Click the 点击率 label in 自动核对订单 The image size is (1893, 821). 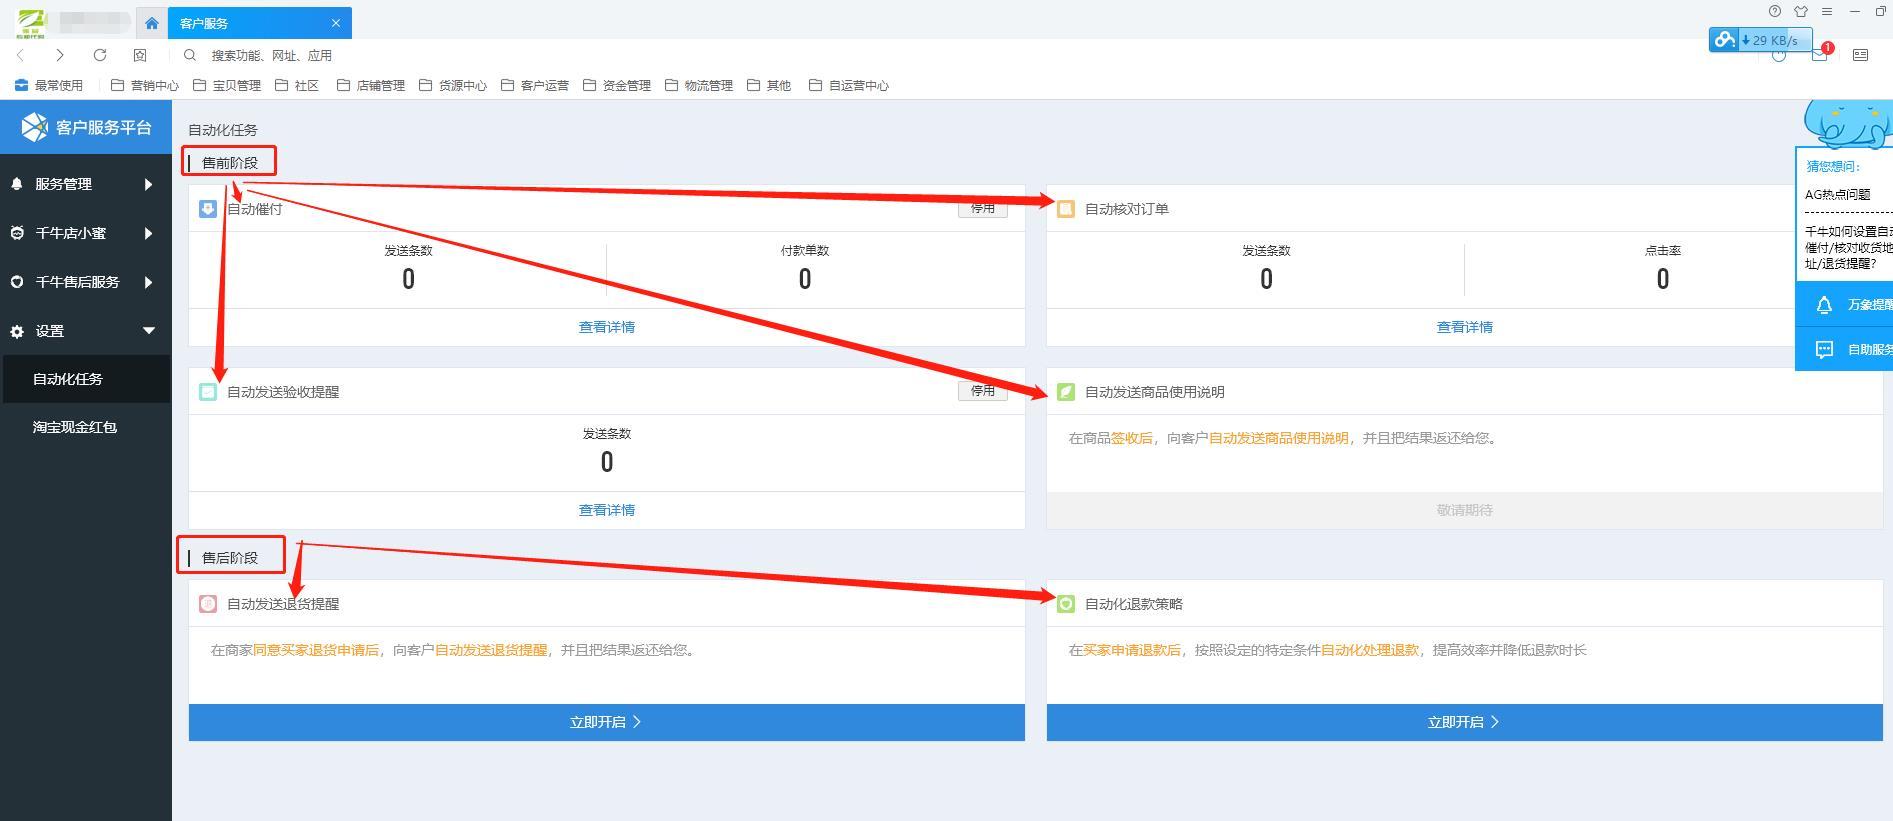coord(1663,251)
